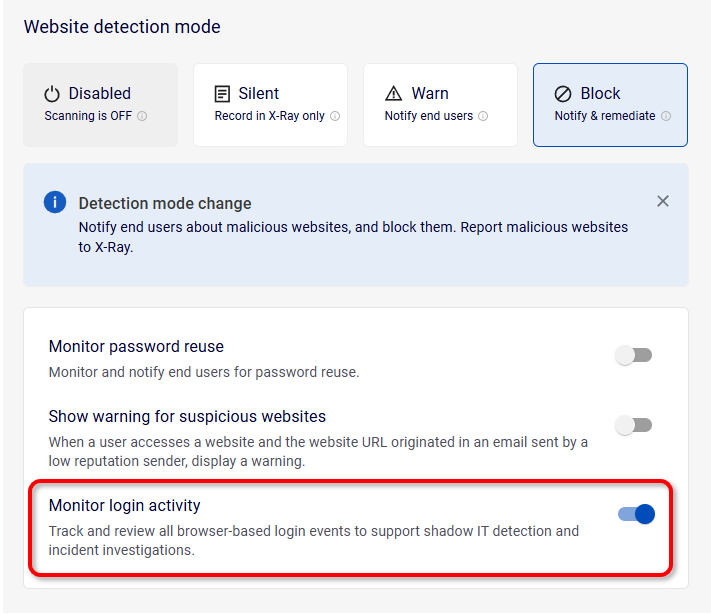The image size is (711, 615).
Task: Click the block circle icon on Block card
Action: (563, 94)
